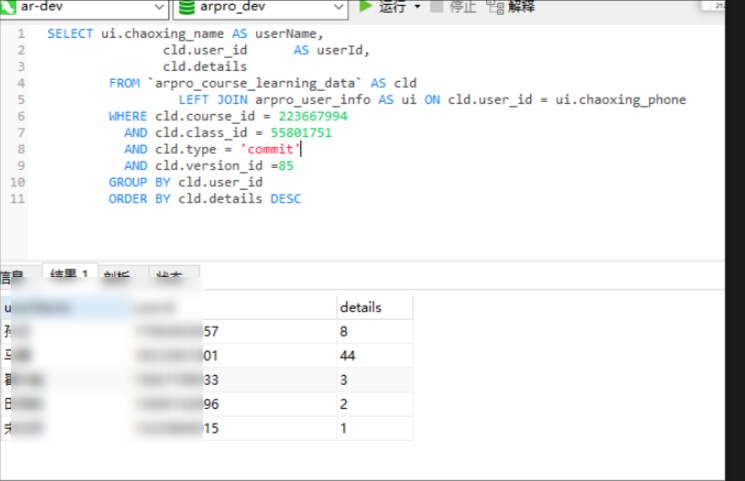Click the Stop query button
The image size is (745, 481).
point(454,7)
